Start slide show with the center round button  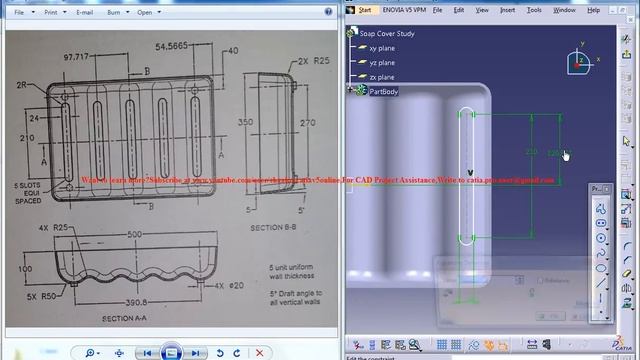[171, 352]
